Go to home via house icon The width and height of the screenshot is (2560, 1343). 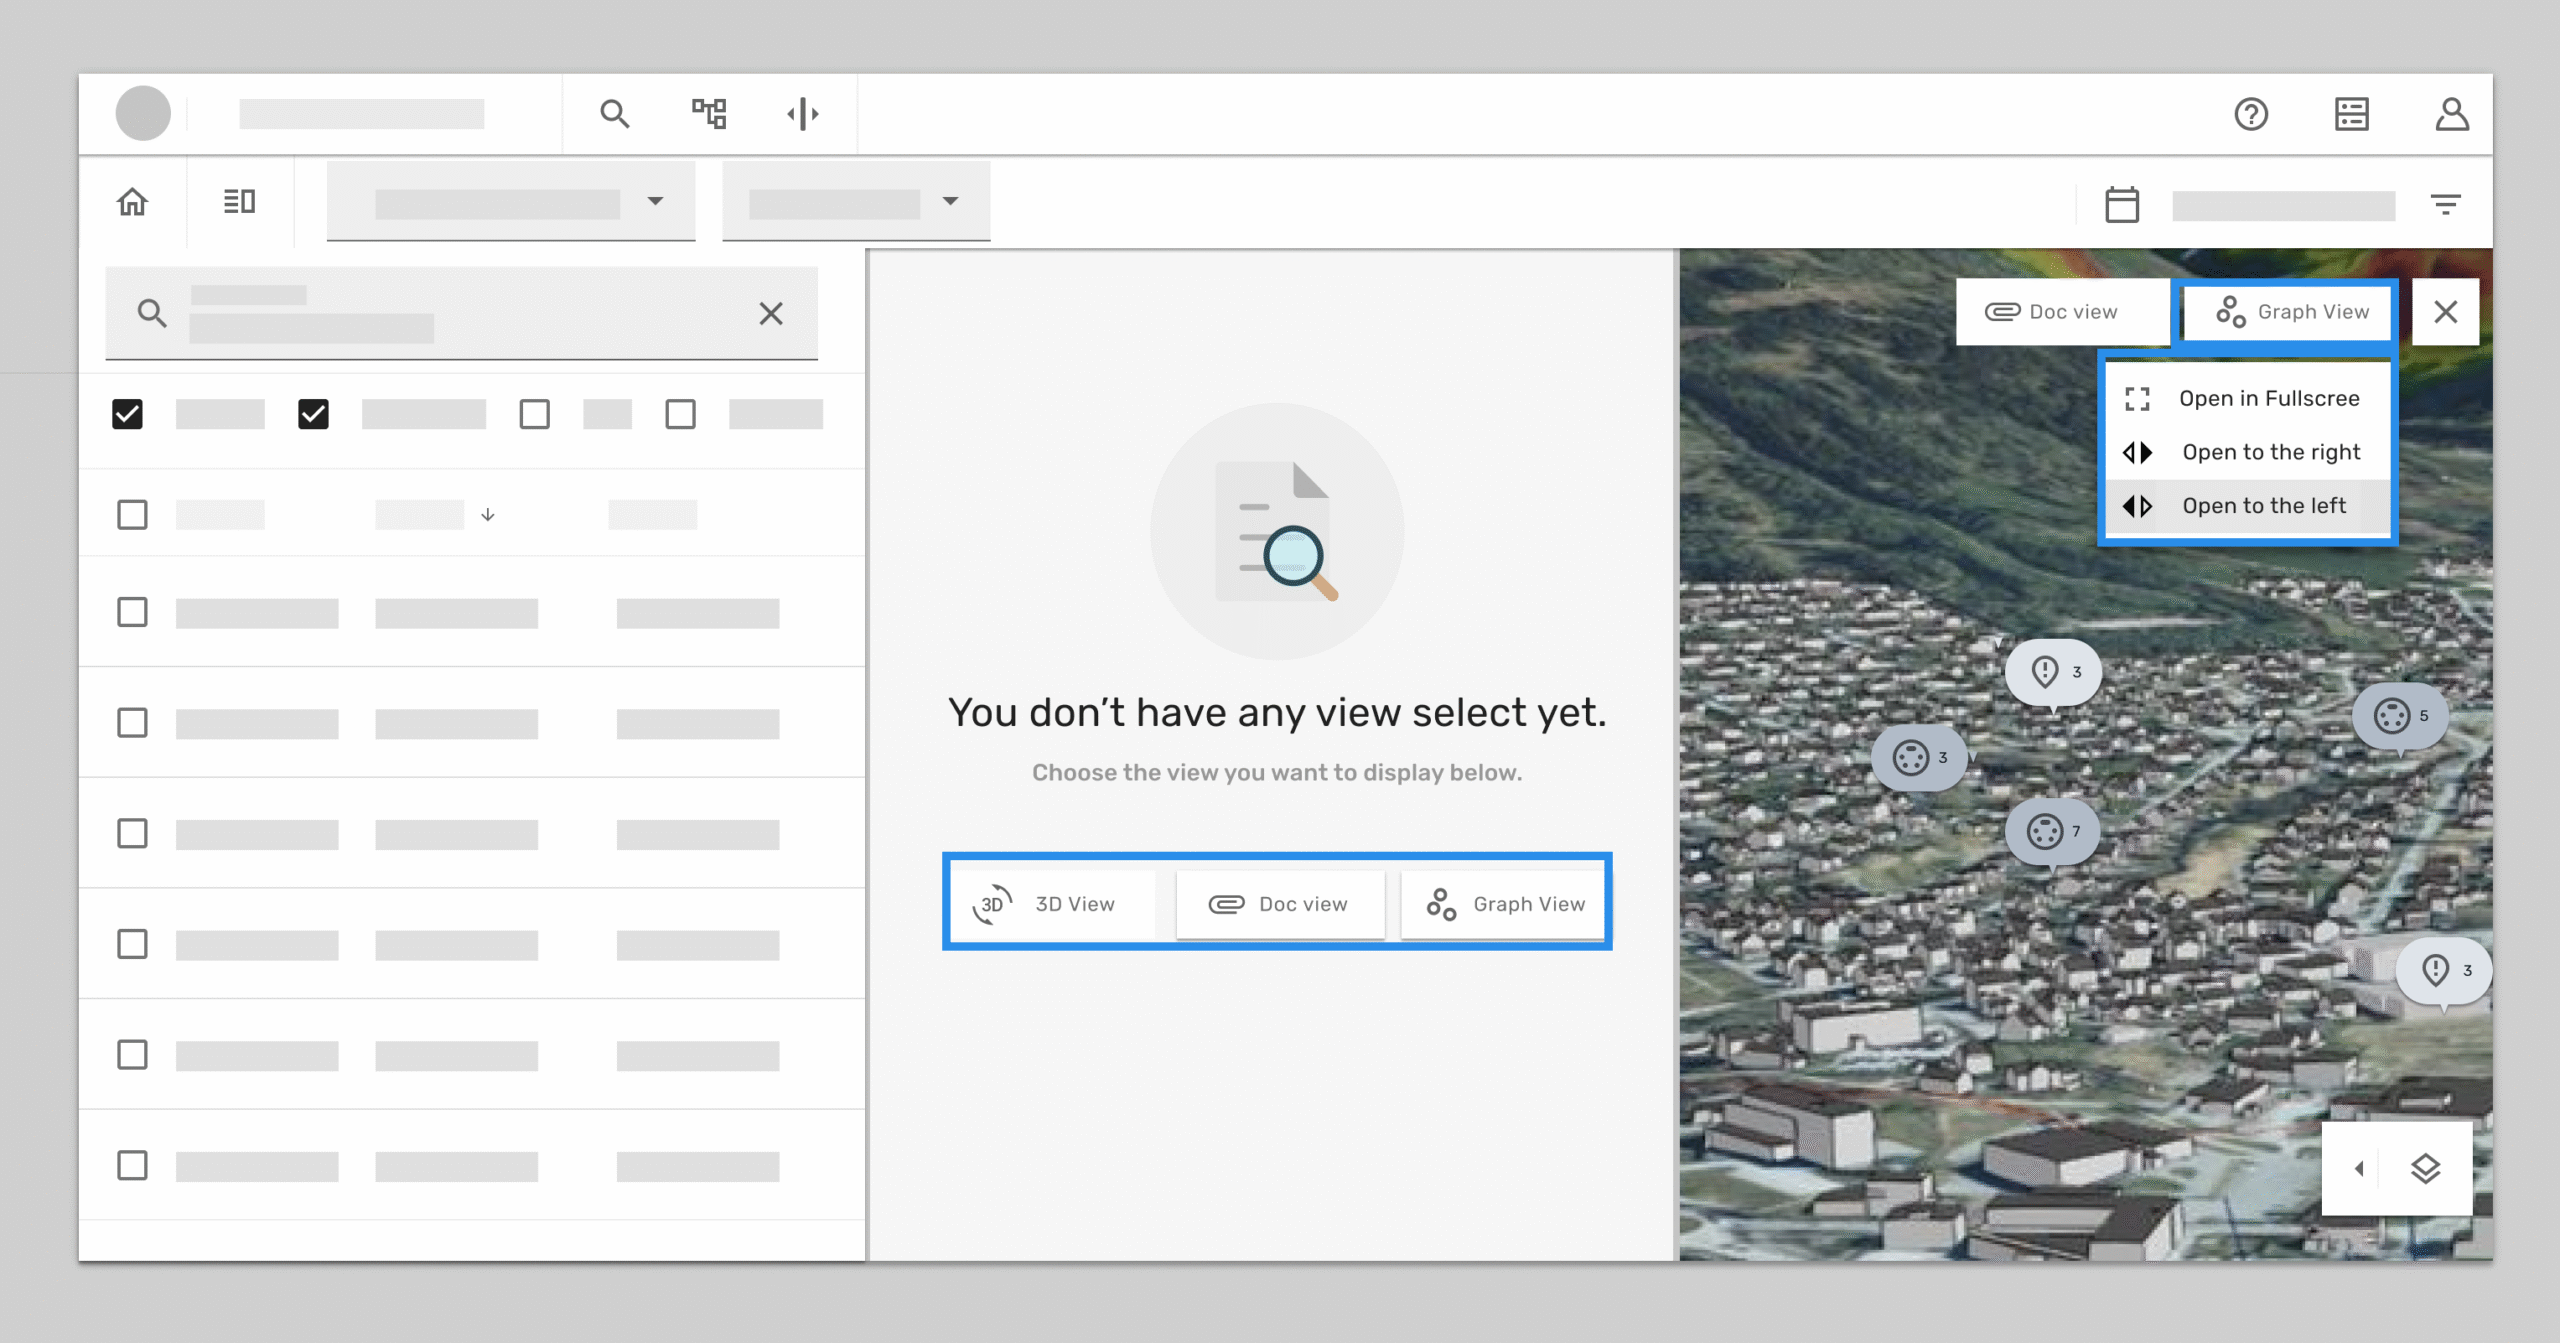point(132,202)
